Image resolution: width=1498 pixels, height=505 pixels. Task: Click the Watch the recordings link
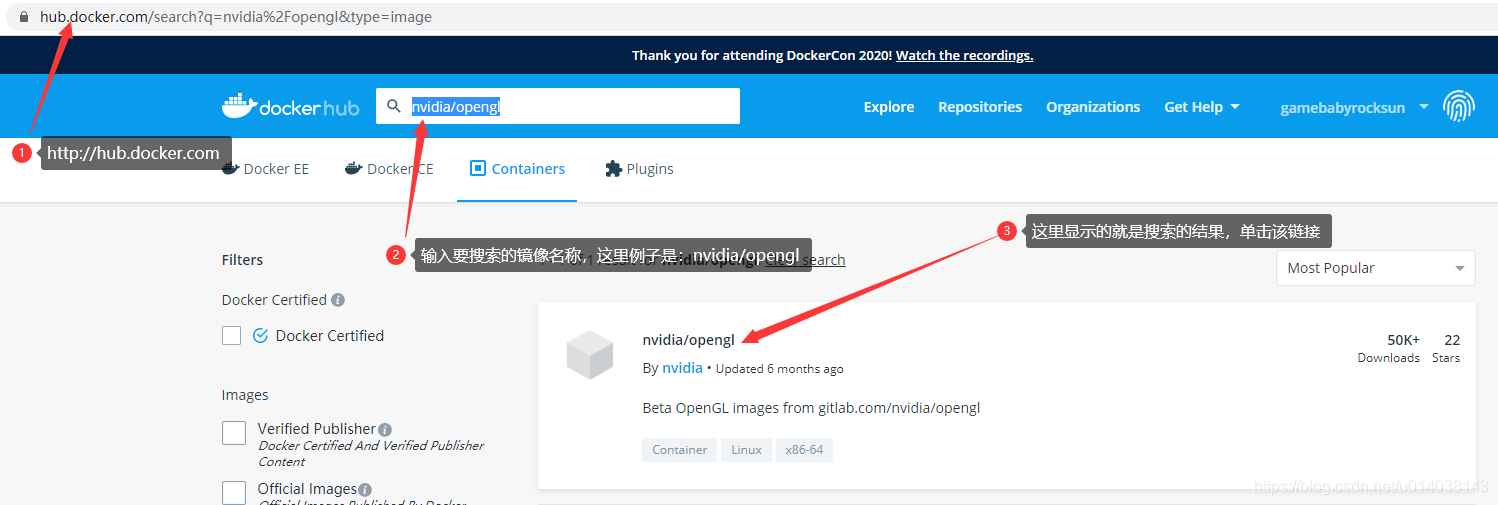(x=964, y=56)
